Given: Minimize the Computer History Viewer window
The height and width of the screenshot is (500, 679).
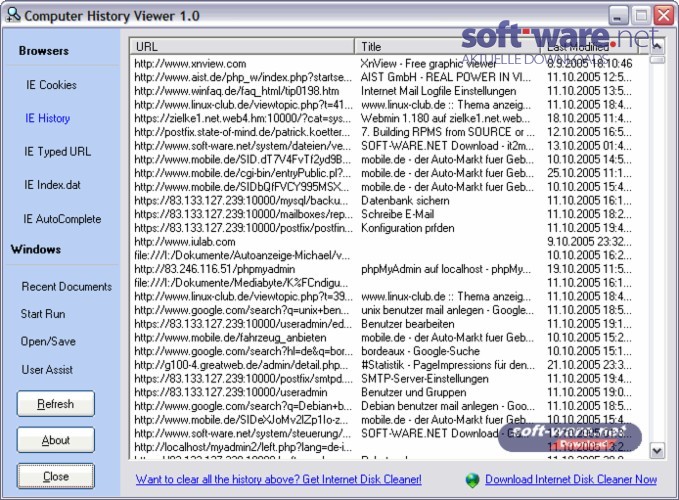Looking at the screenshot, I should click(x=618, y=16).
